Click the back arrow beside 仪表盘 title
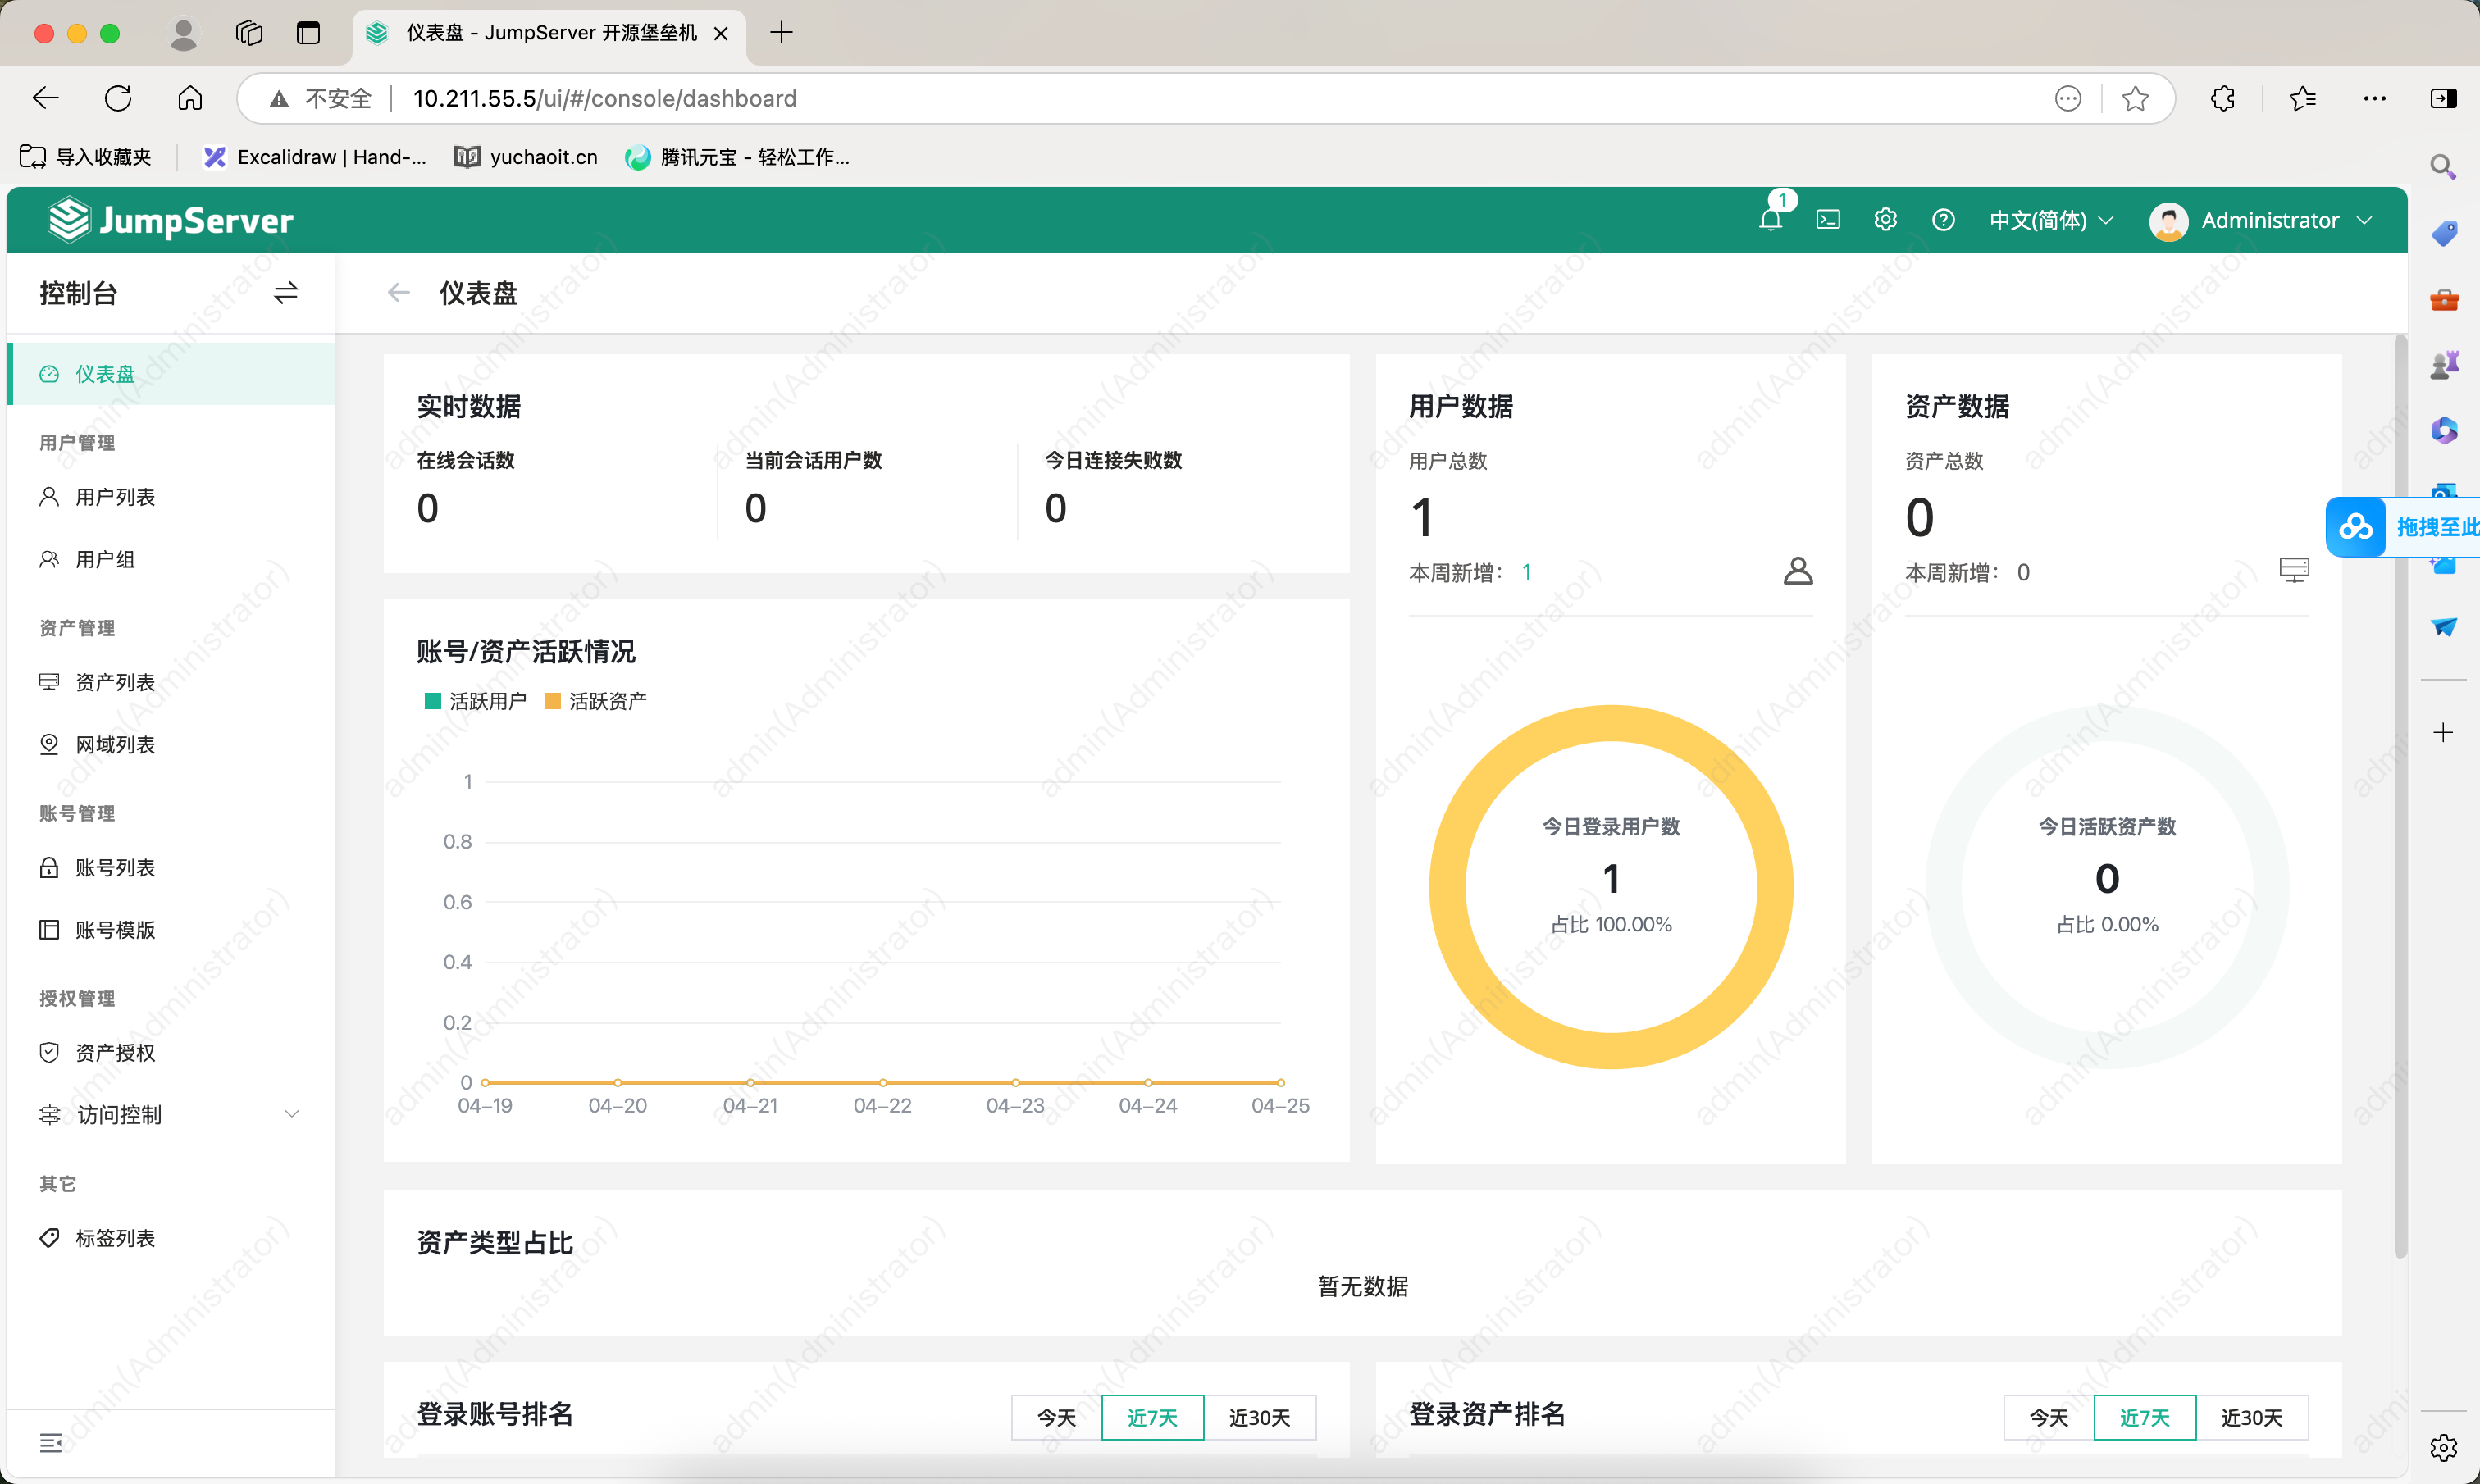Viewport: 2480px width, 1484px height. [x=399, y=293]
